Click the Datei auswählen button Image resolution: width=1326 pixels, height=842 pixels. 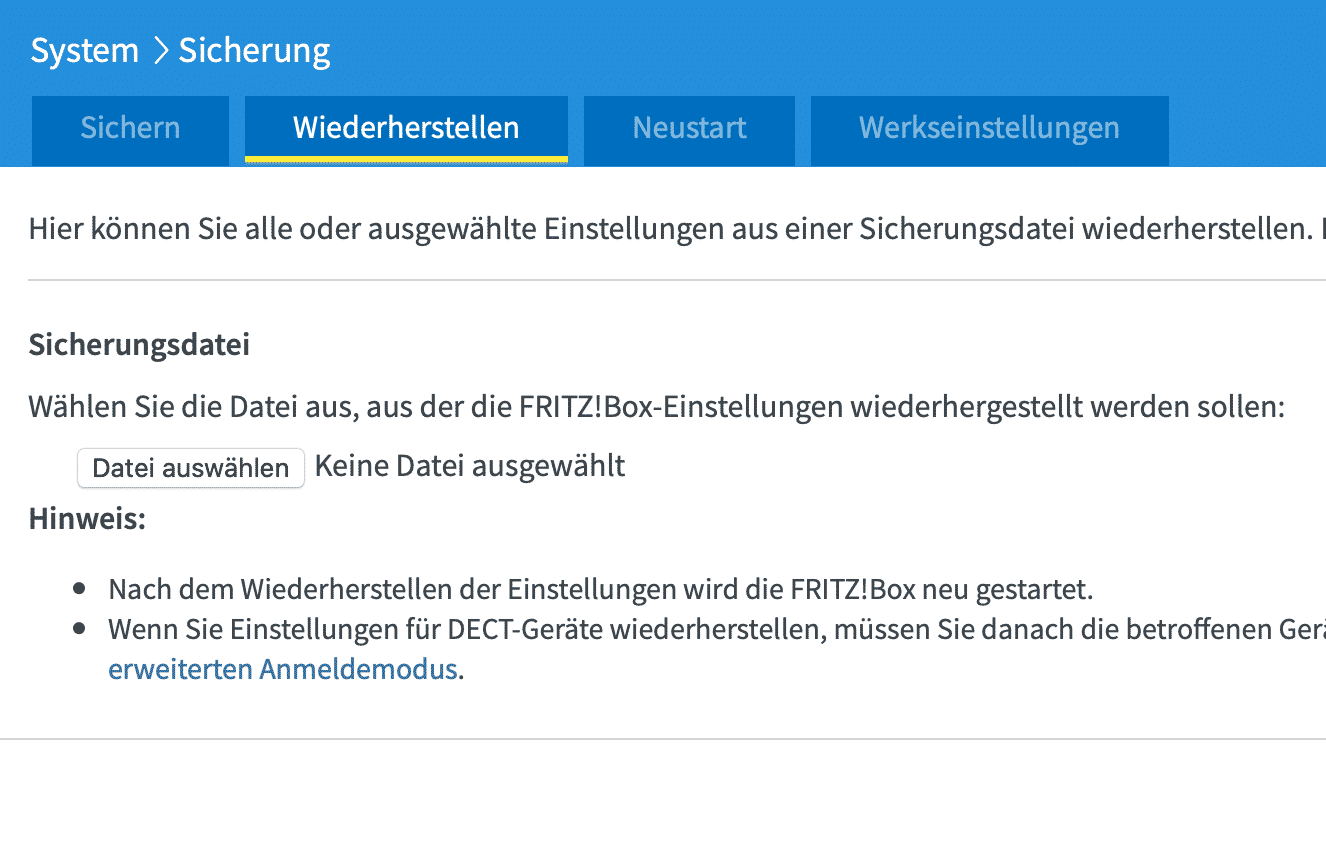(191, 468)
